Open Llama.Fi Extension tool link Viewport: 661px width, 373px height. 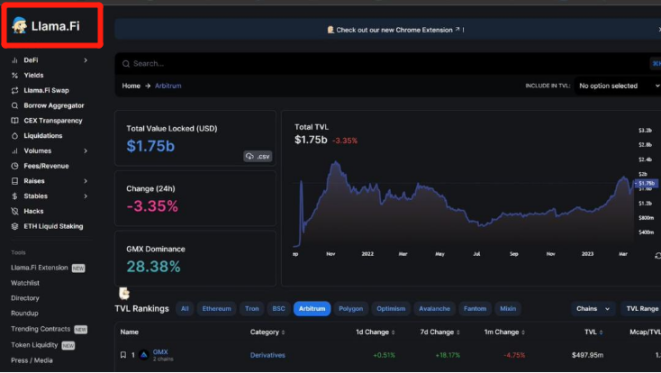tap(39, 268)
